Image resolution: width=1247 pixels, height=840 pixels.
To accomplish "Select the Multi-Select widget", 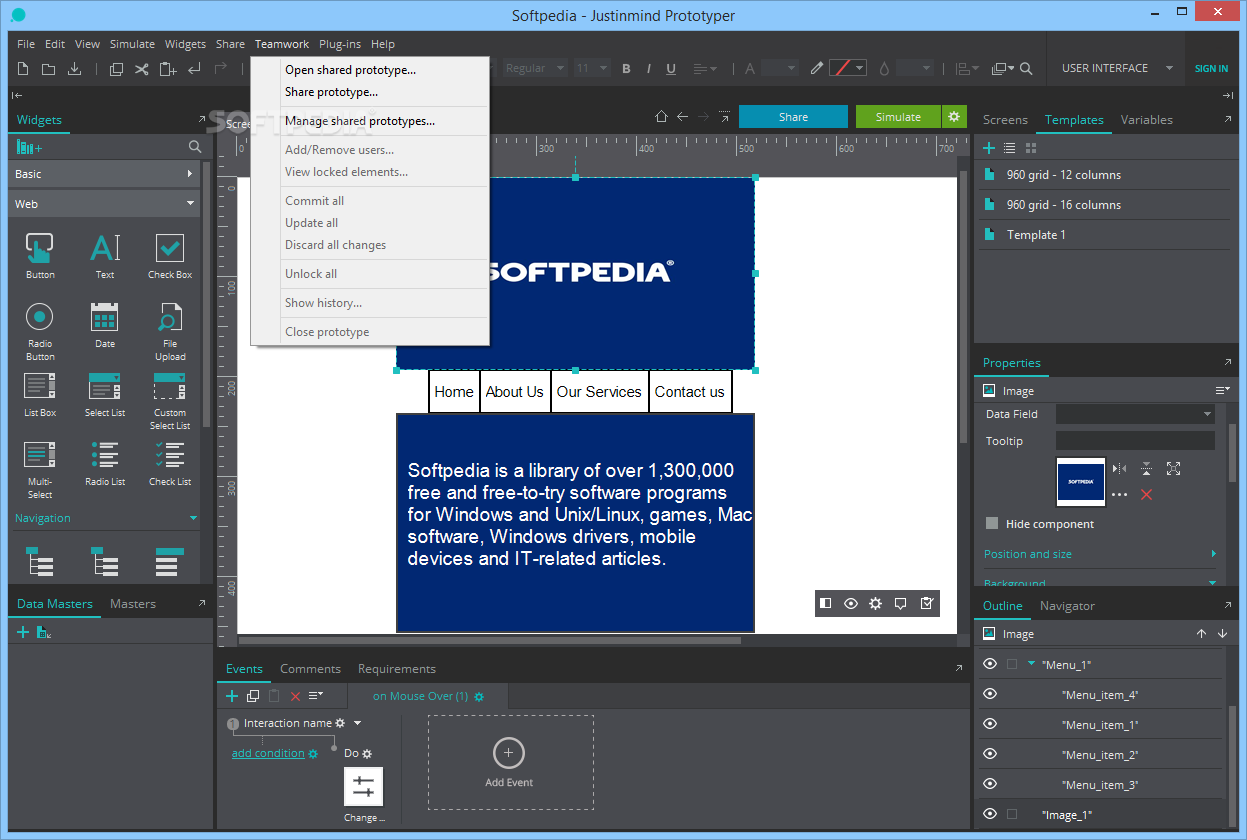I will click(40, 470).
